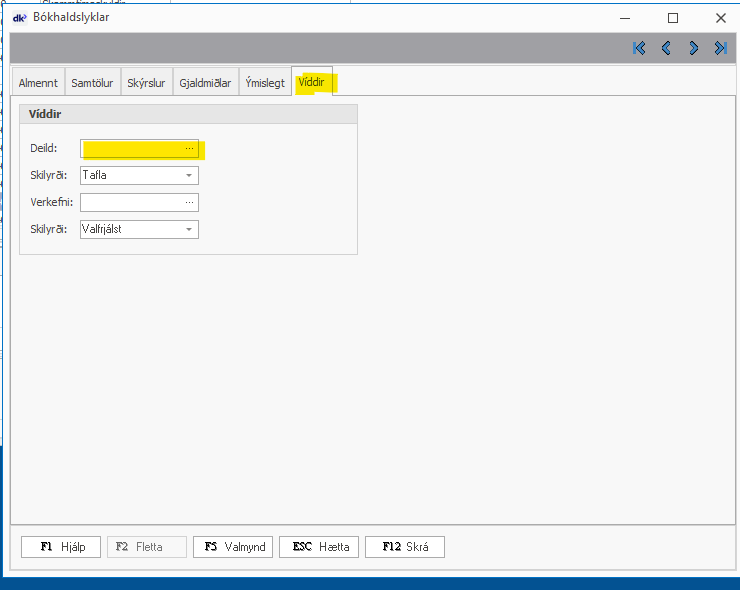Image resolution: width=740 pixels, height=590 pixels.
Task: Open the F5 Valmynd menu button
Action: tap(233, 547)
